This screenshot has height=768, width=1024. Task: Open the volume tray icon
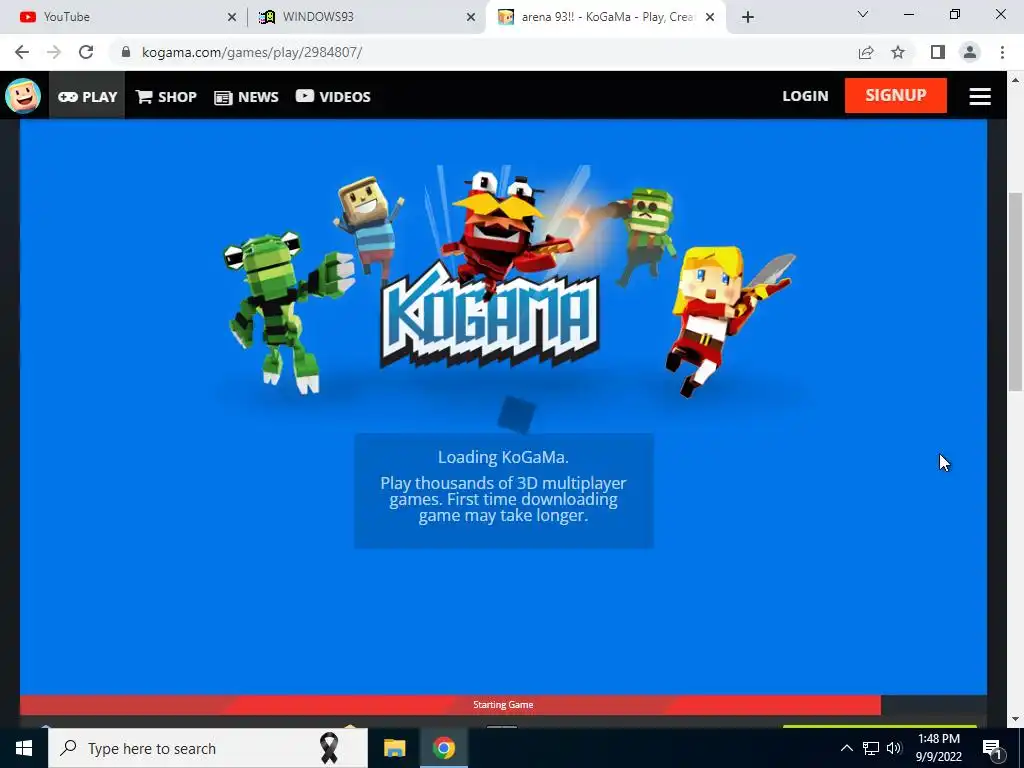click(894, 748)
